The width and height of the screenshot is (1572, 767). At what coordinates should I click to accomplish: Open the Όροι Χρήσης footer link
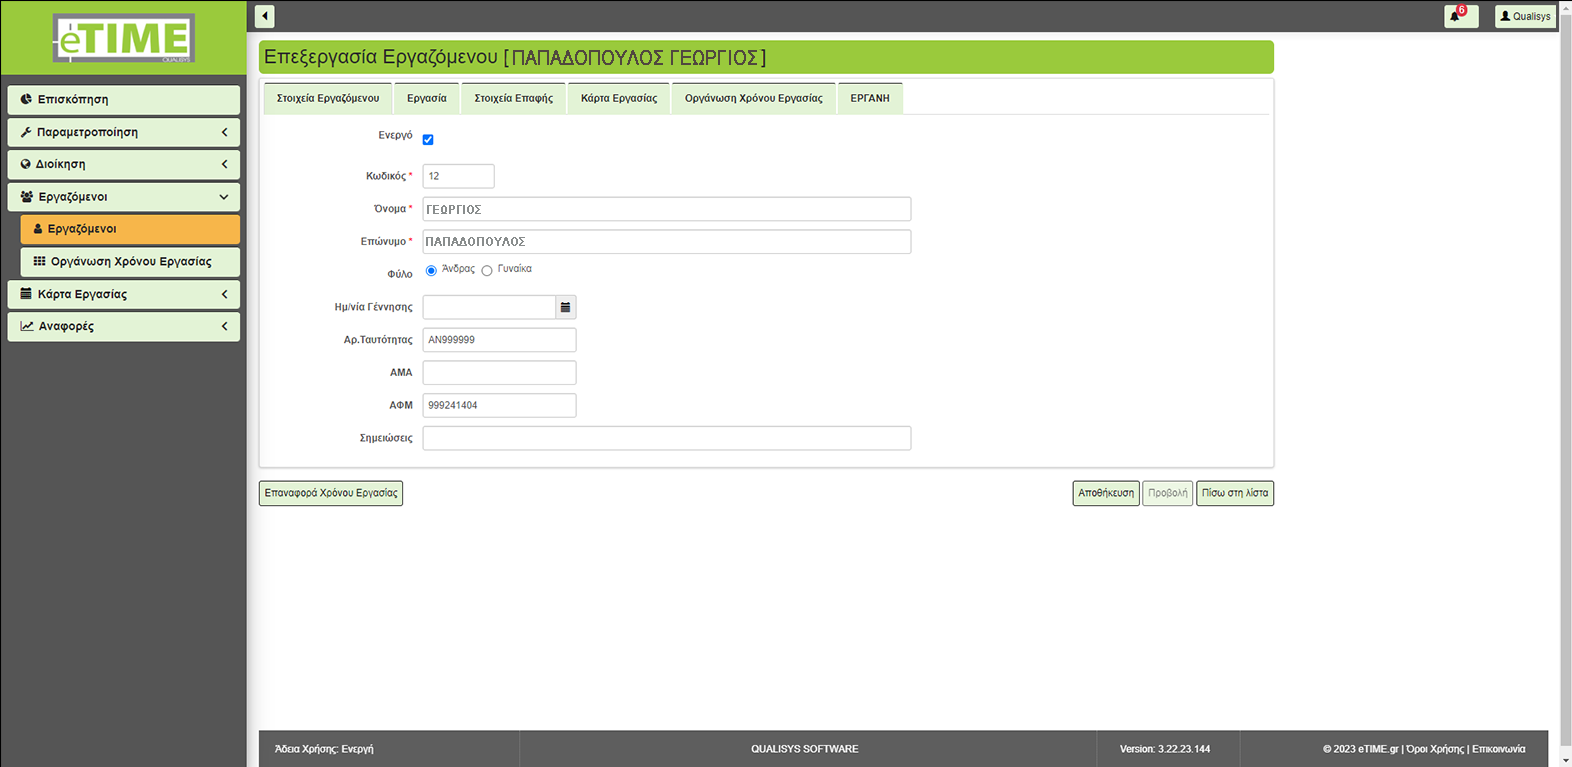click(1435, 749)
